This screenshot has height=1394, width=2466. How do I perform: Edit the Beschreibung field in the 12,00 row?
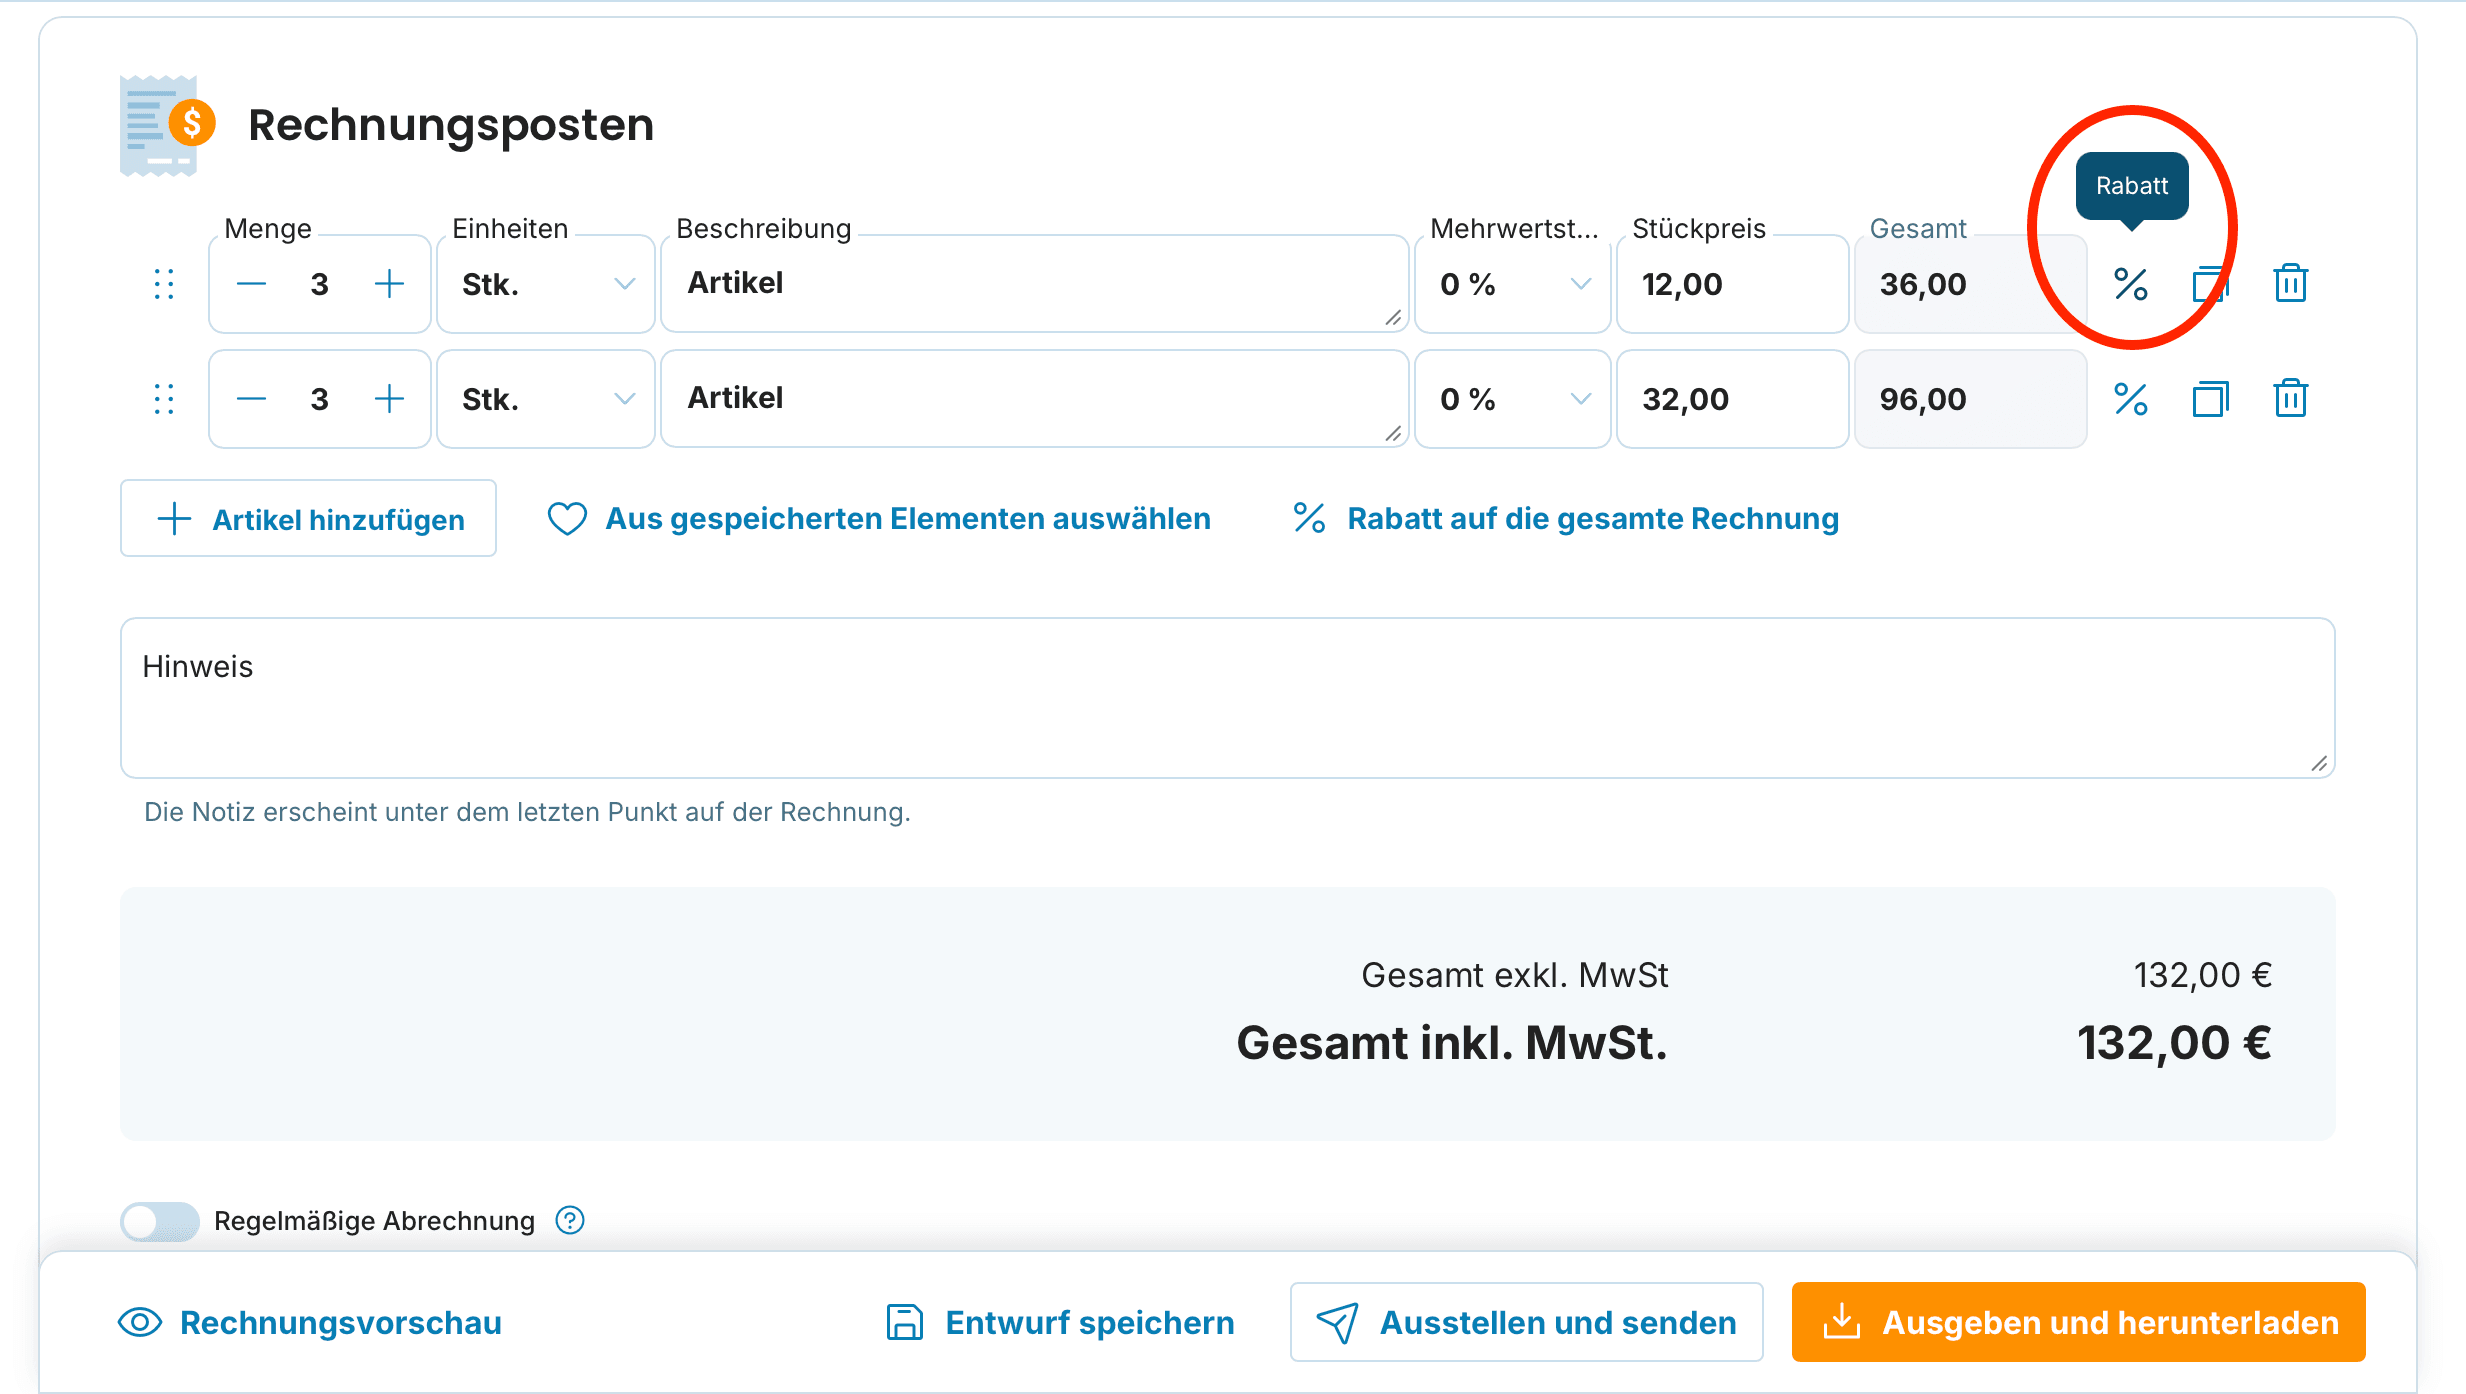coord(1035,285)
